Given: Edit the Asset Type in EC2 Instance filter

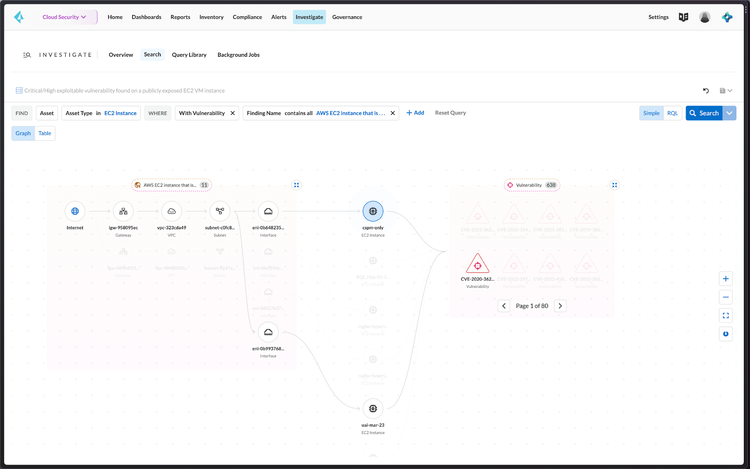Looking at the screenshot, I should 101,113.
